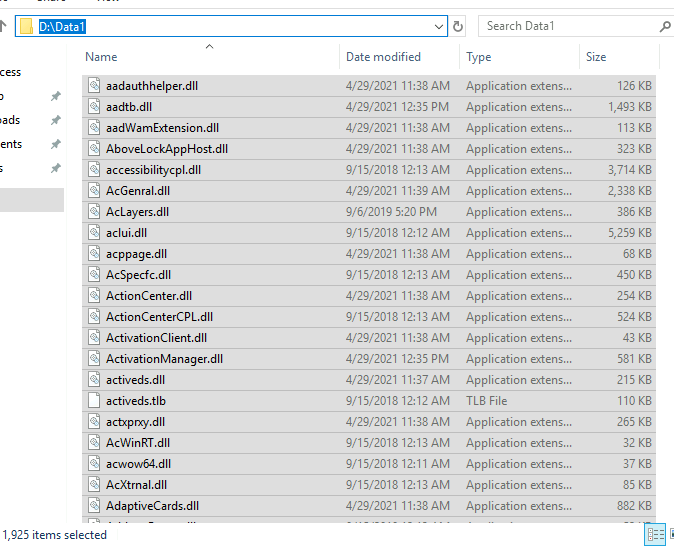
Task: Click the 882 KB size cell
Action: pyautogui.click(x=634, y=506)
